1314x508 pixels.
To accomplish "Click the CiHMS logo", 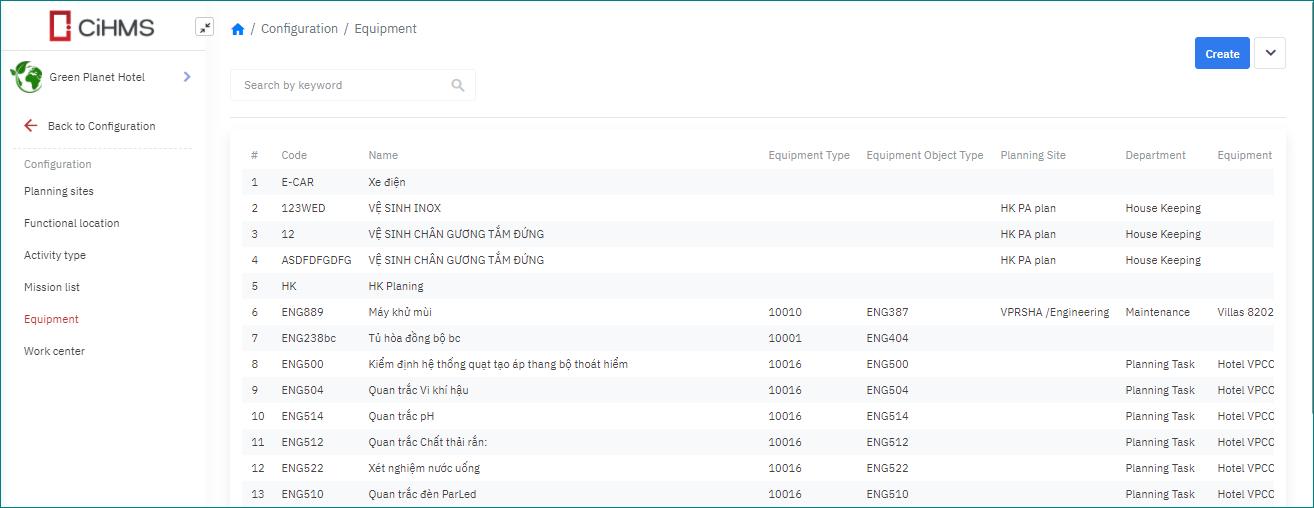I will (x=102, y=26).
